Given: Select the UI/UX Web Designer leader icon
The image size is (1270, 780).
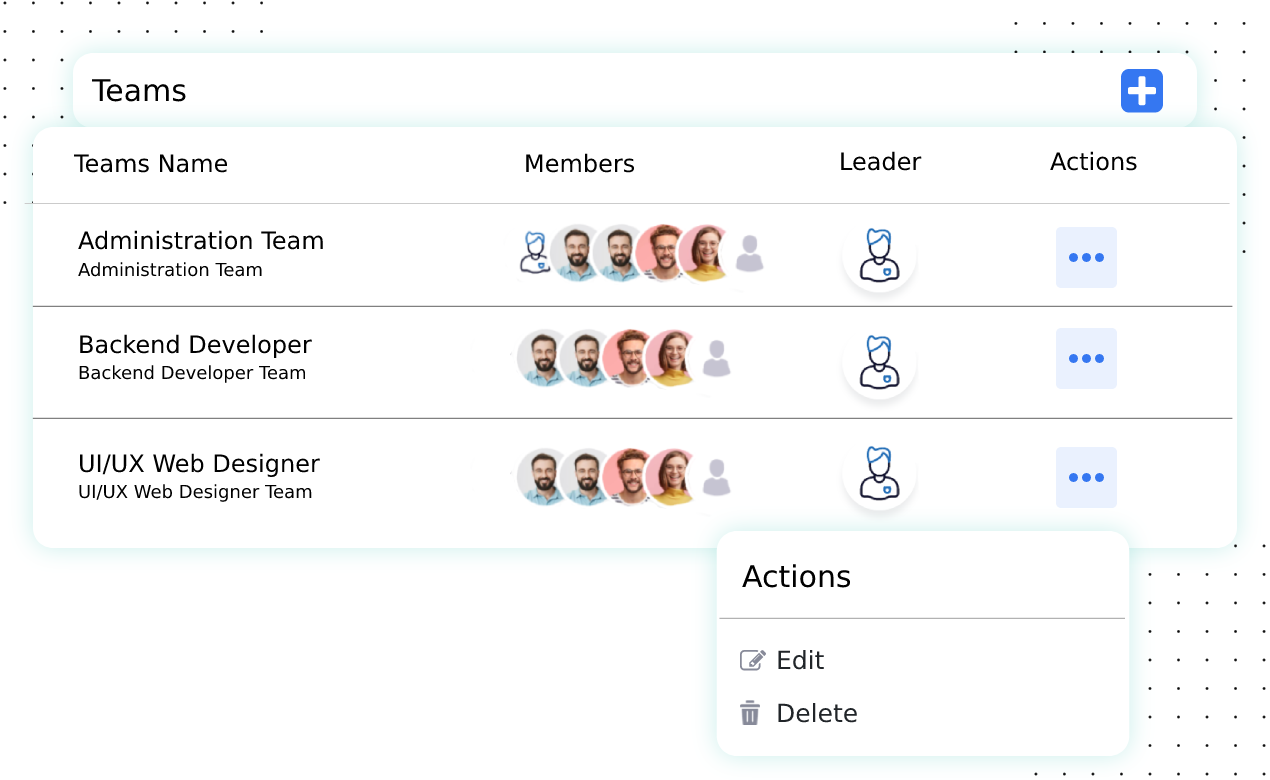Looking at the screenshot, I should pos(878,477).
